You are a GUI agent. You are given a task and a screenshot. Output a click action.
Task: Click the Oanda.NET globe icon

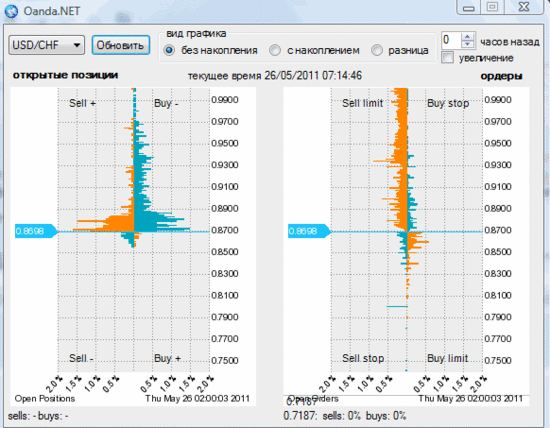click(x=11, y=11)
